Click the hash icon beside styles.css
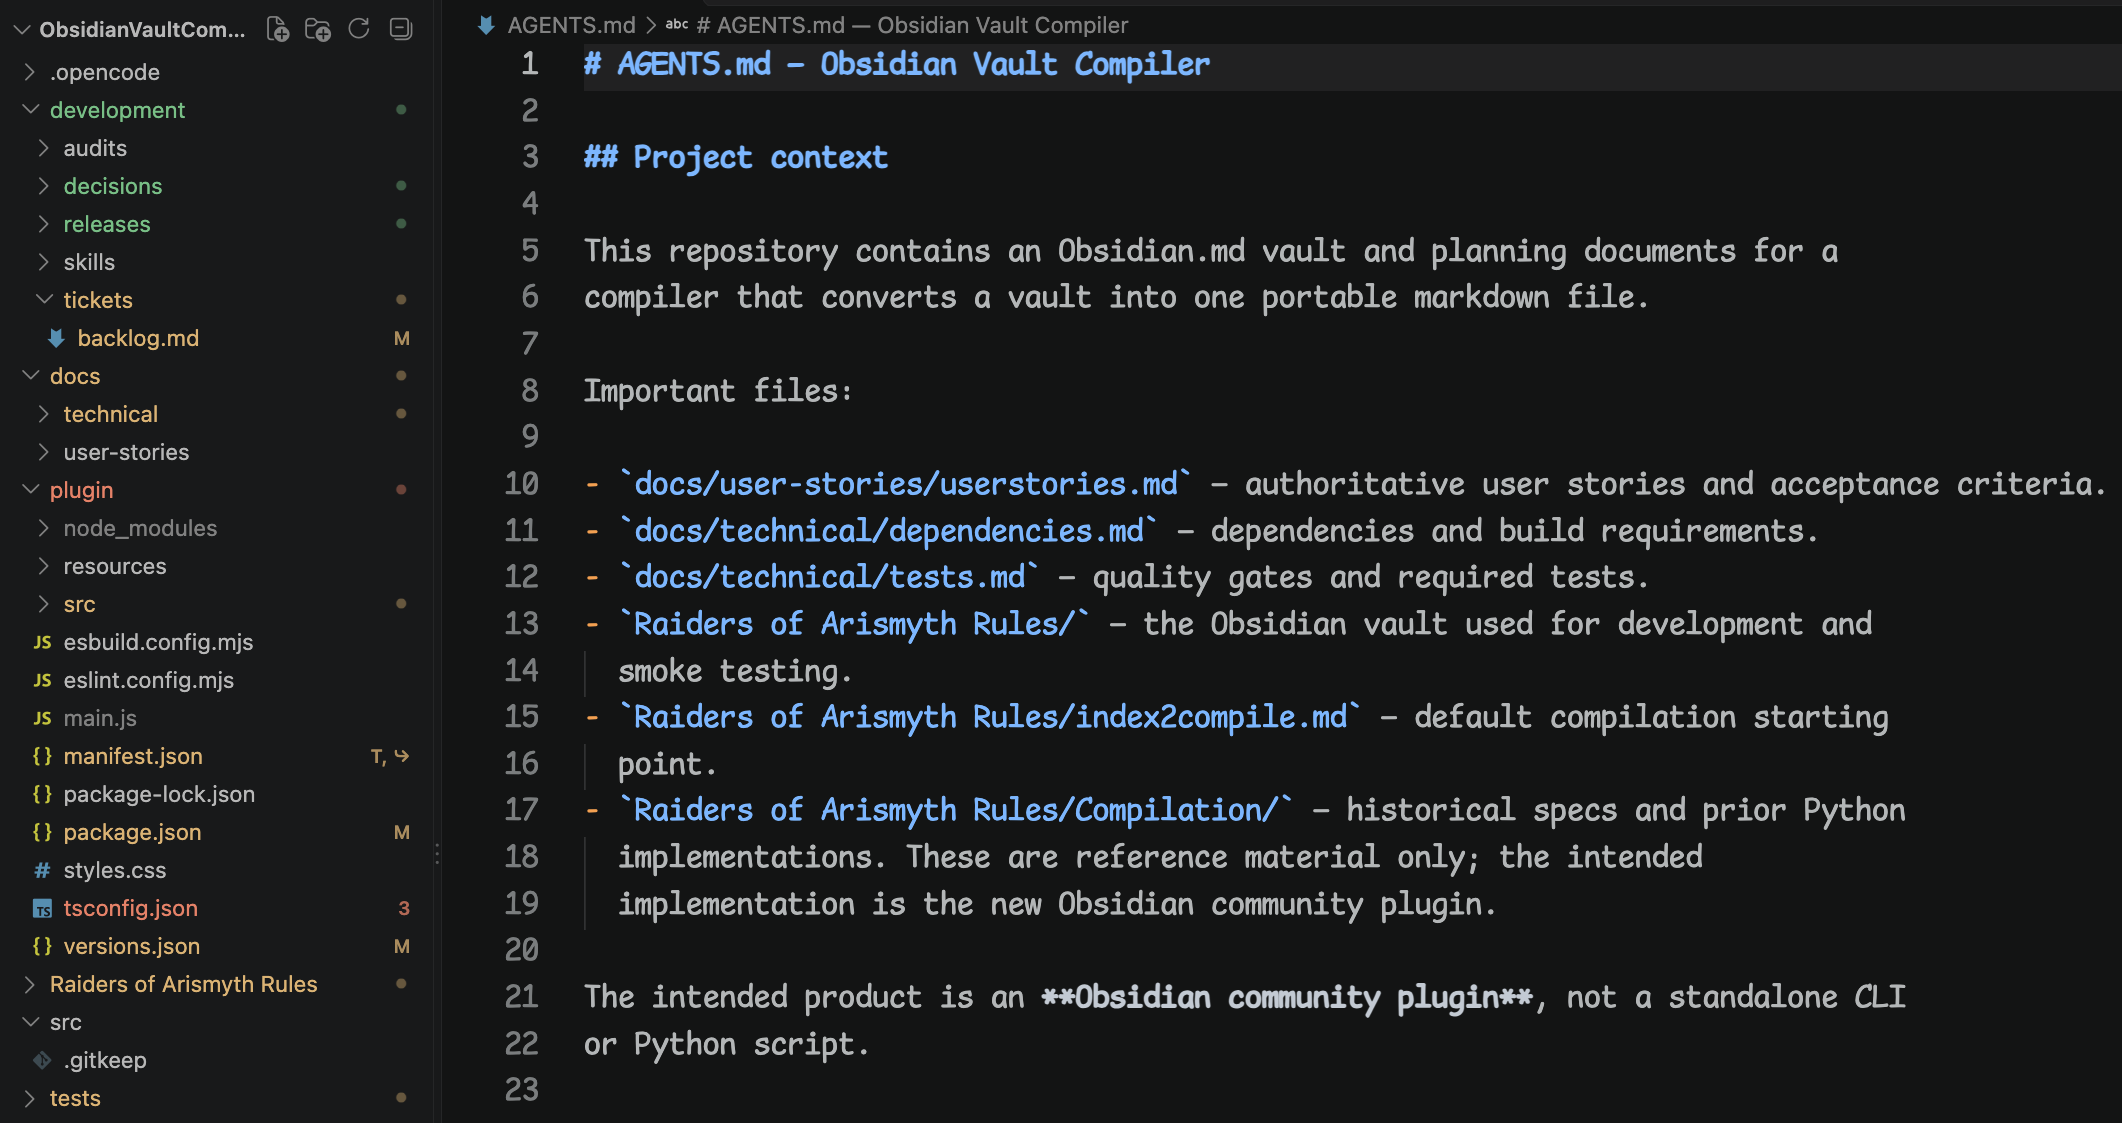 (42, 870)
